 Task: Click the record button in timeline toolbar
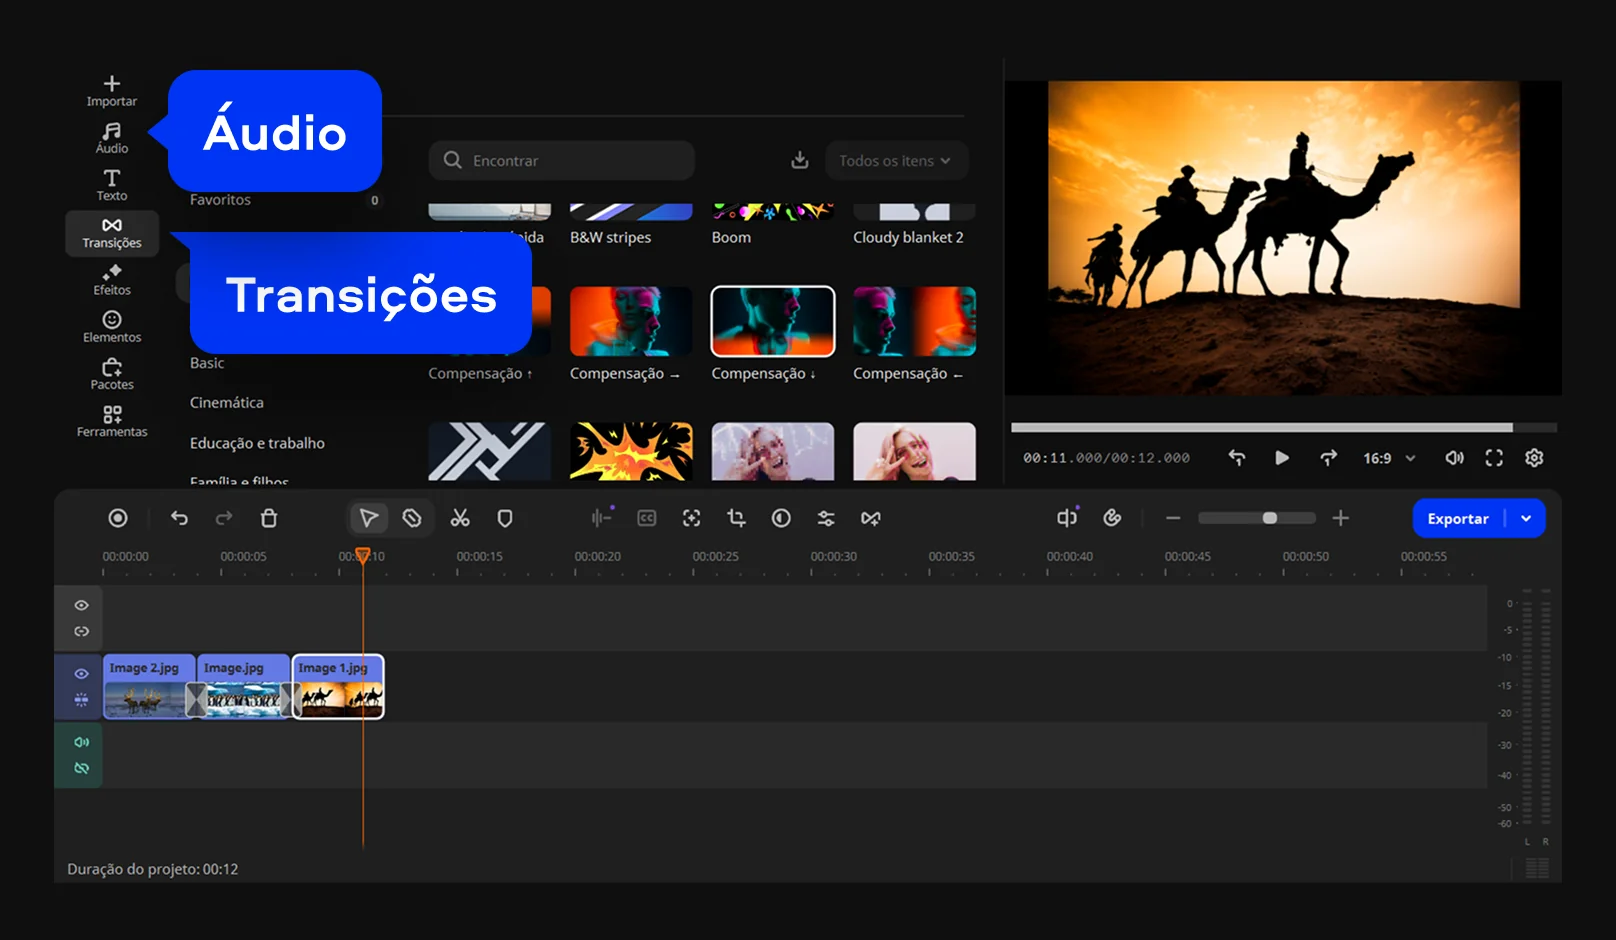pos(118,518)
